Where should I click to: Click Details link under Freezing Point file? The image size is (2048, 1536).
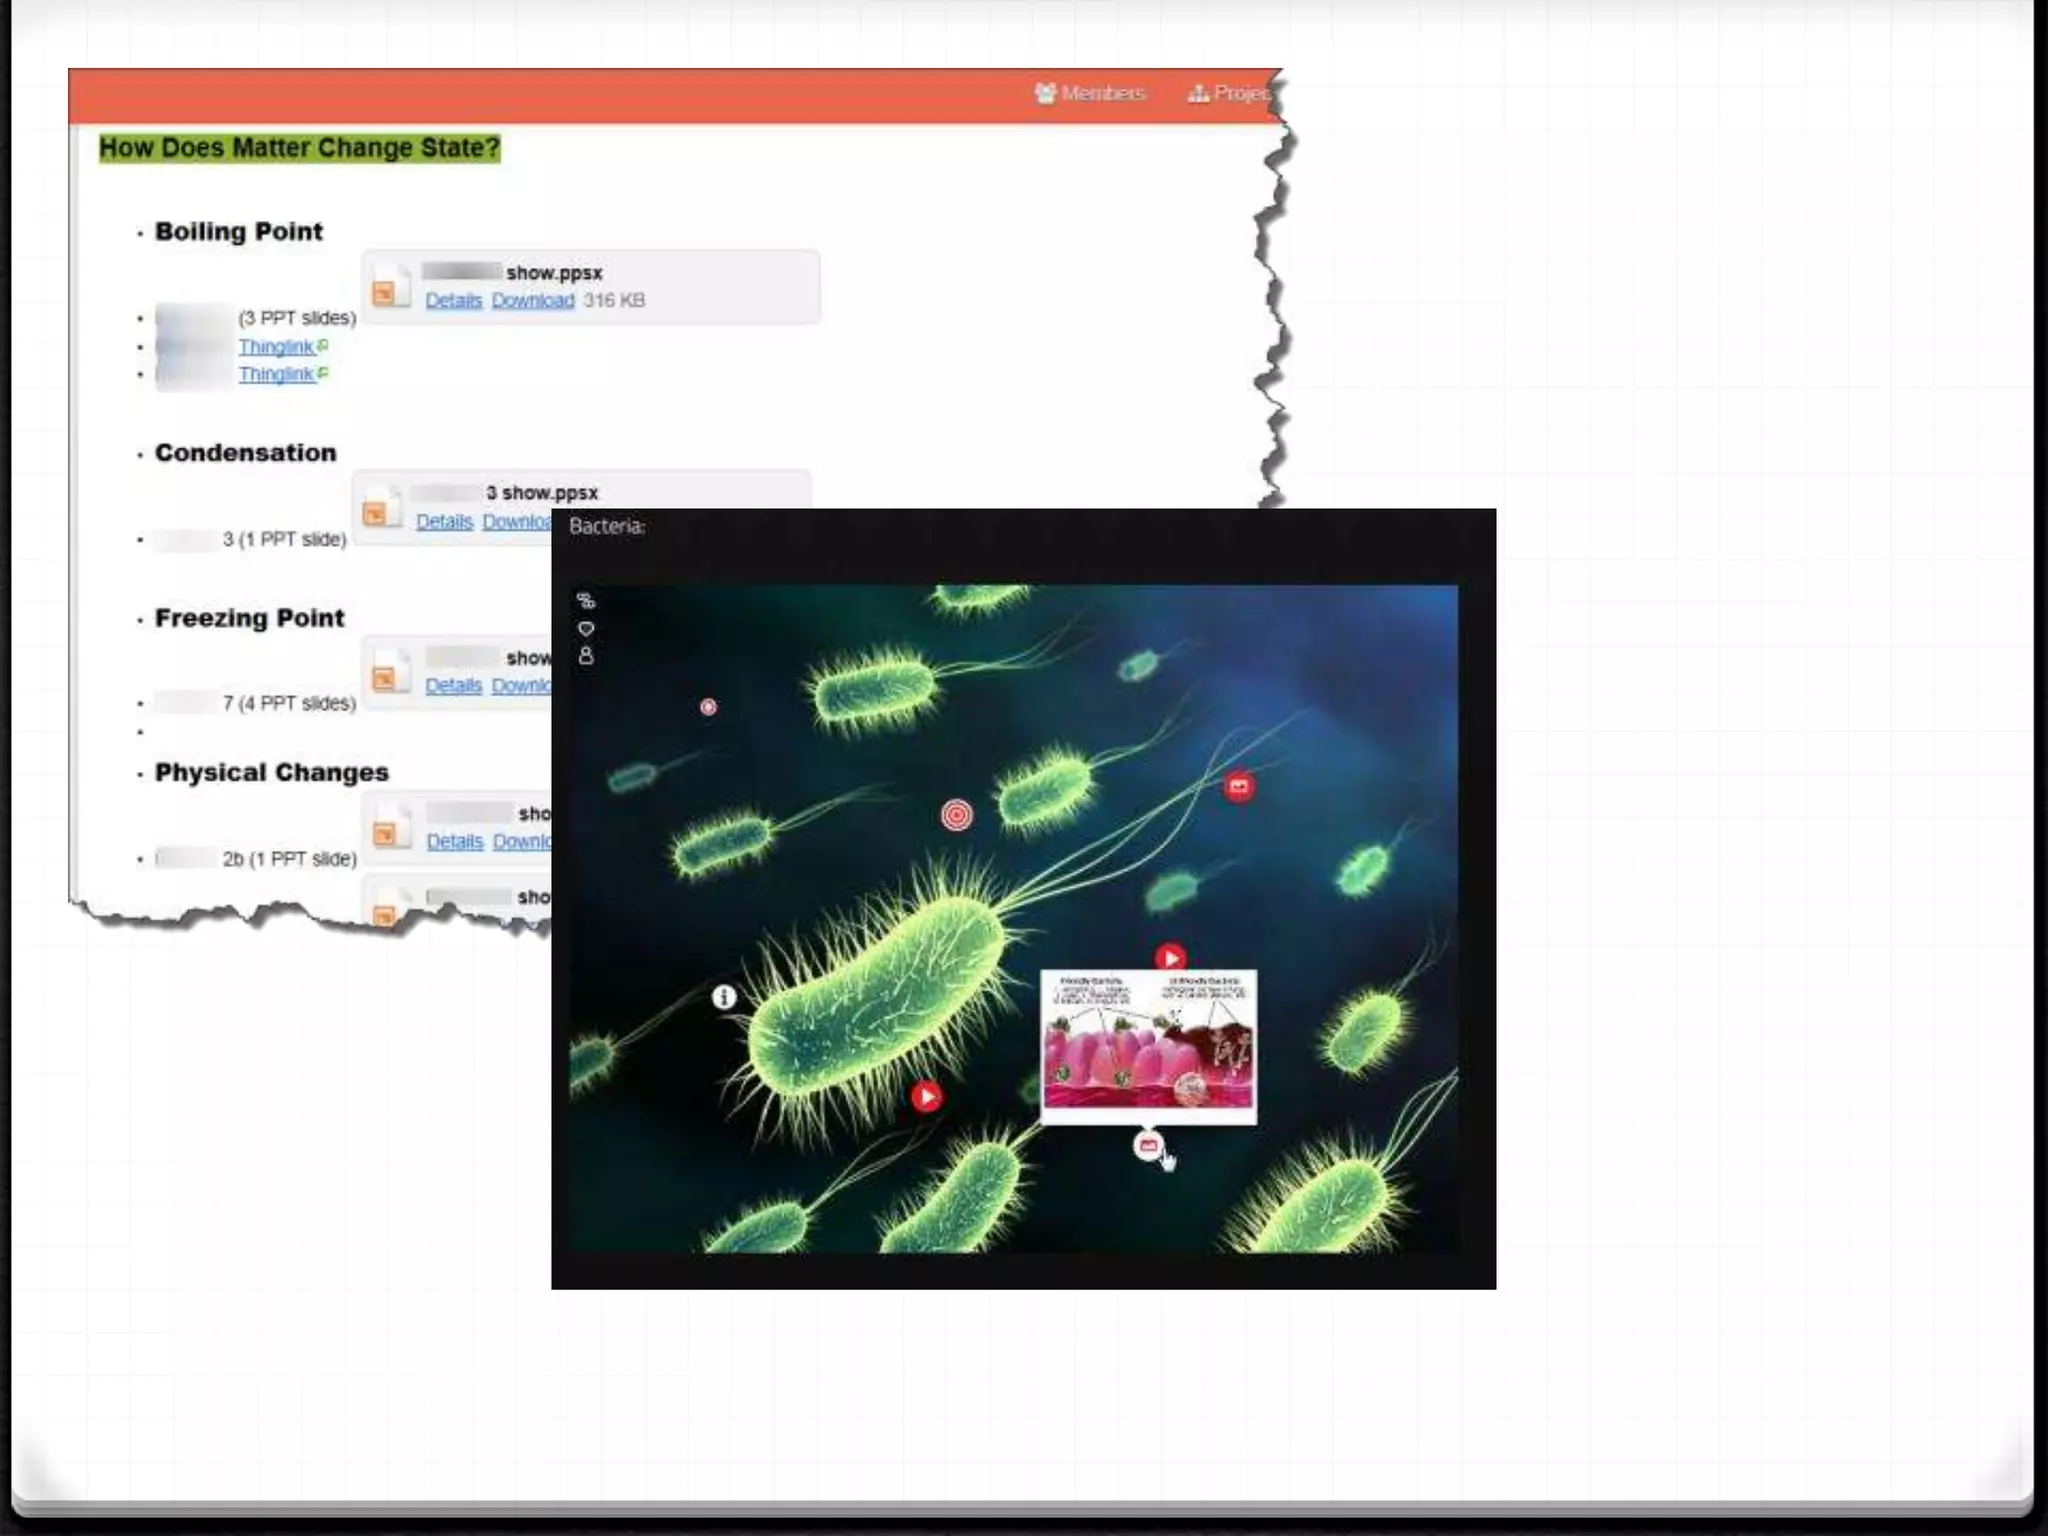point(453,685)
